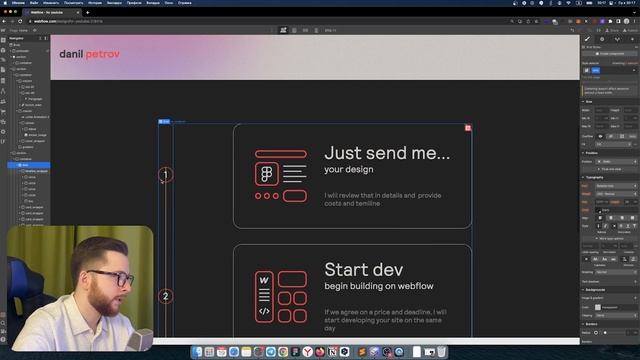The height and width of the screenshot is (360, 640).
Task: Open the style selector dropdown arrow
Action: pos(634,70)
